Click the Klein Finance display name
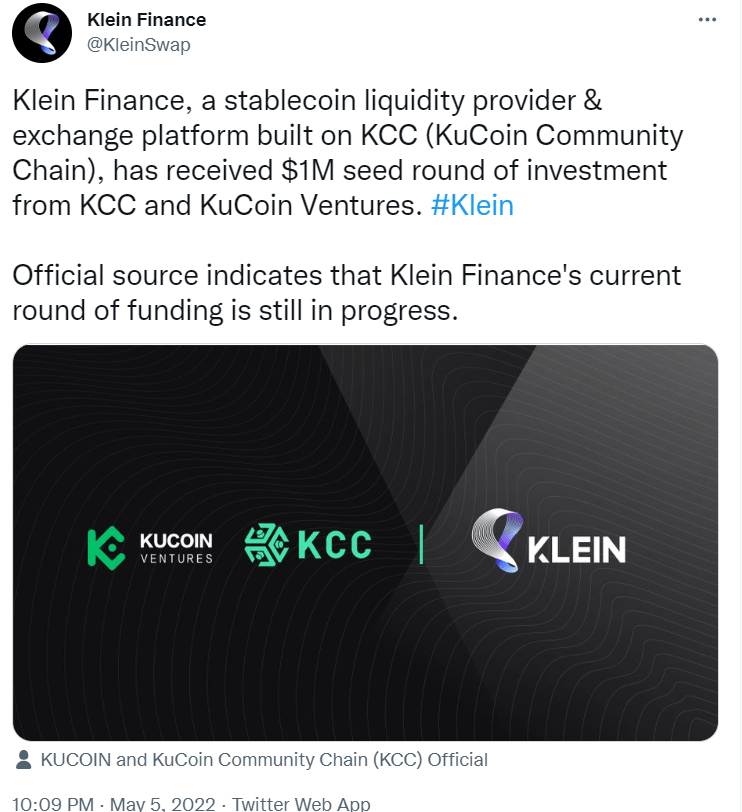This screenshot has height=812, width=742. click(x=146, y=19)
